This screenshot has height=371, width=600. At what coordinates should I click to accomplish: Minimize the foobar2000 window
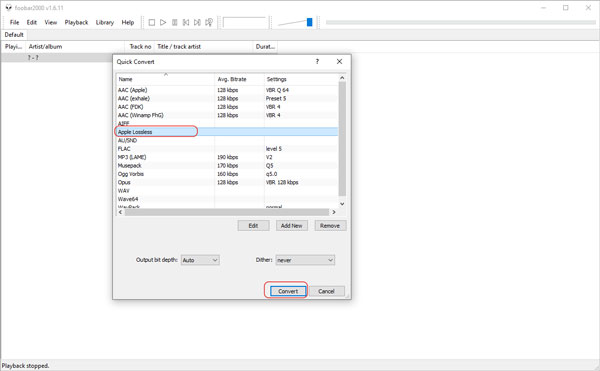(x=543, y=8)
